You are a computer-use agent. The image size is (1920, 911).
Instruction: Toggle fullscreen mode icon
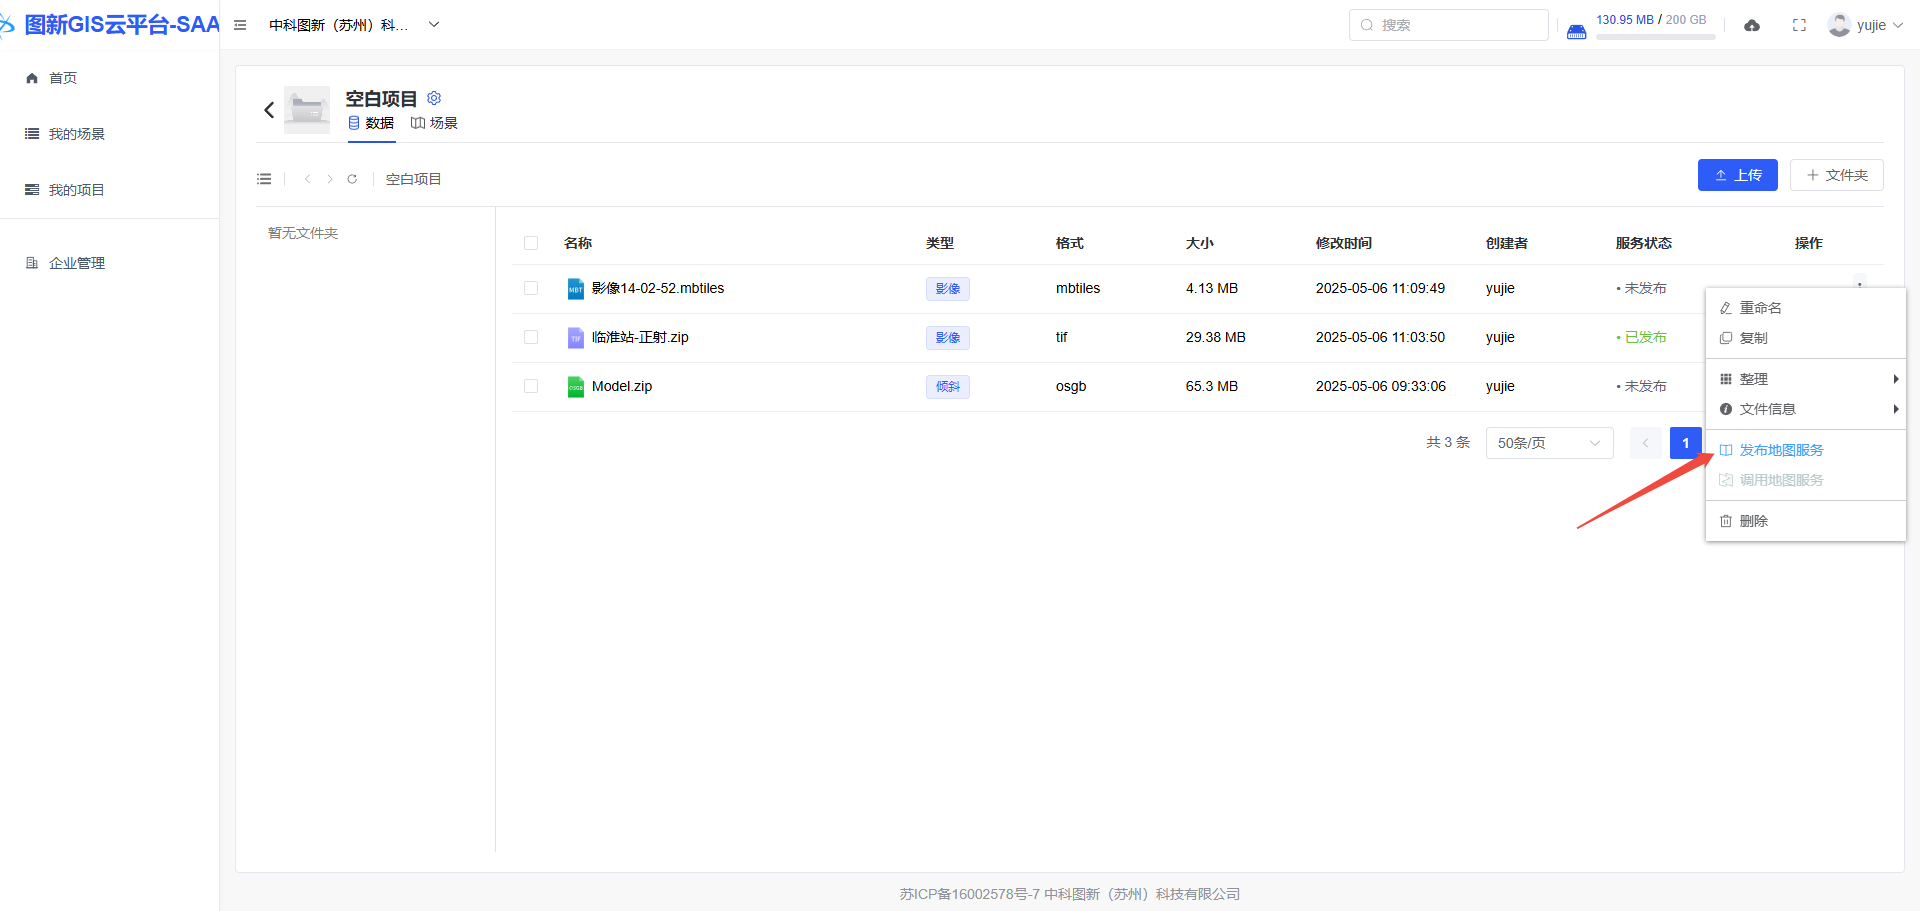point(1799,25)
